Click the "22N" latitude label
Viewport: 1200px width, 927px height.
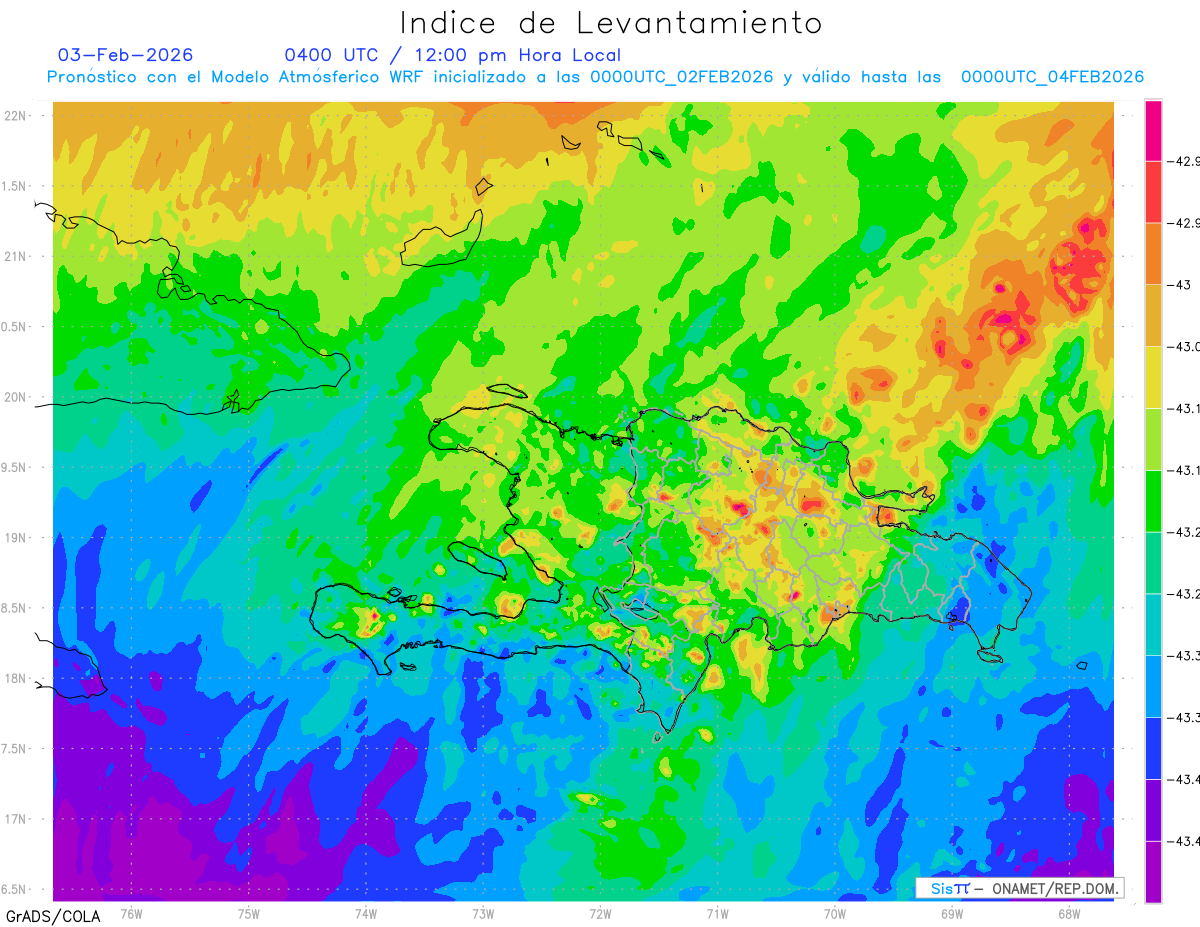pyautogui.click(x=16, y=115)
